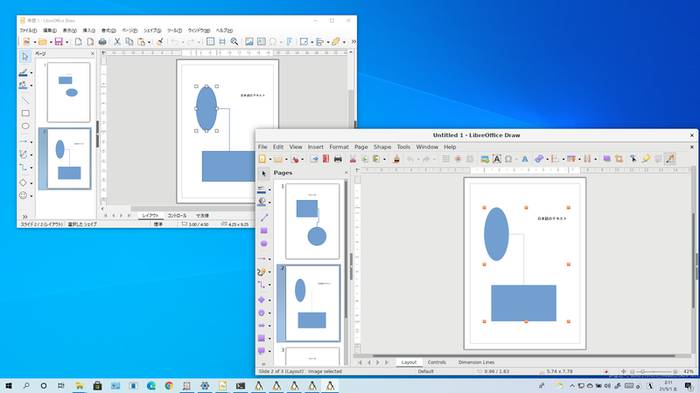Viewport: 700px width, 393px height.
Task: Click Zoom magnifier in Japanese Draw window
Action: click(x=234, y=42)
